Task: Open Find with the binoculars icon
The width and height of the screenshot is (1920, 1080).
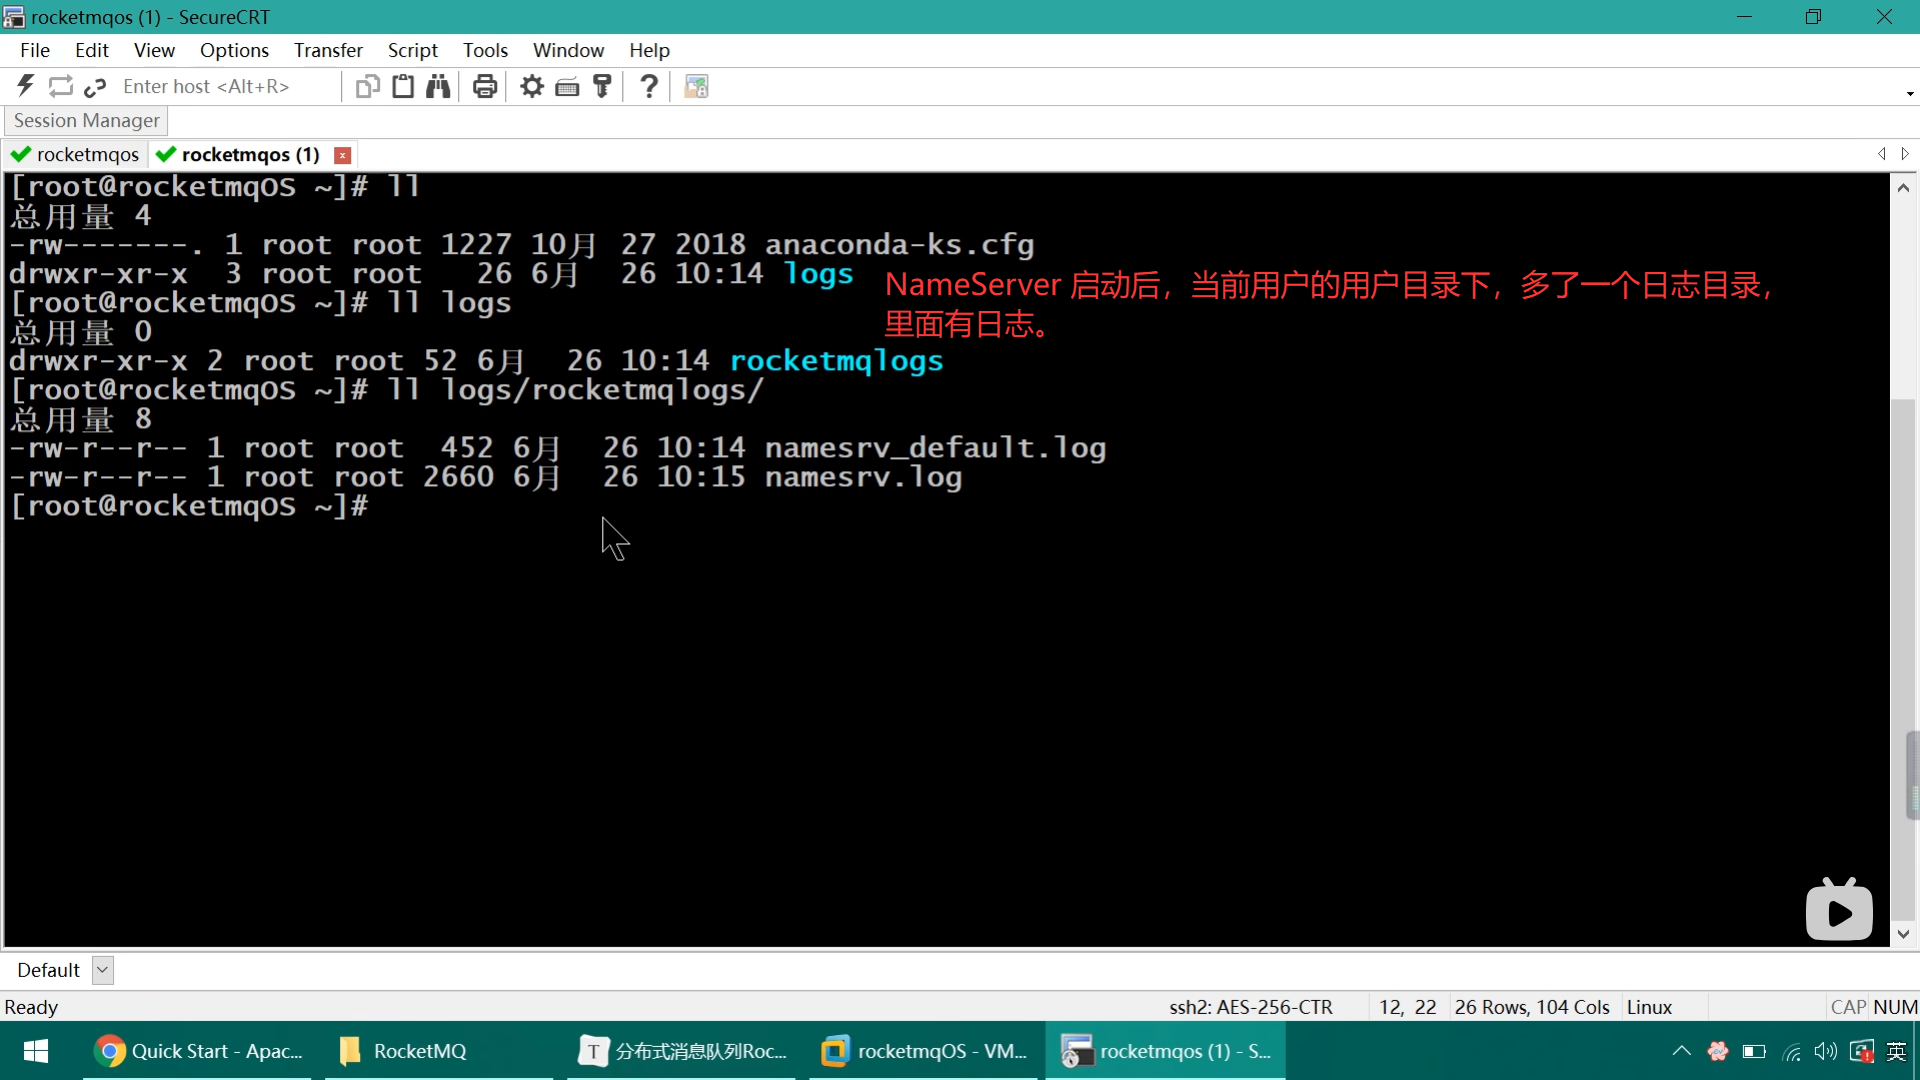Action: (x=438, y=86)
